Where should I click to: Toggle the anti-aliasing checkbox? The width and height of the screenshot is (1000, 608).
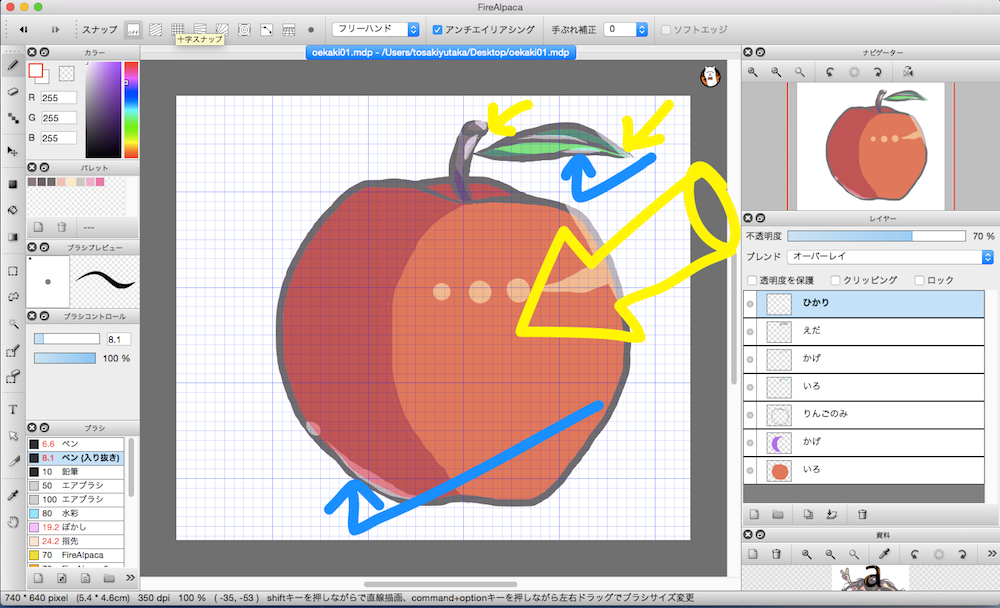click(x=438, y=29)
